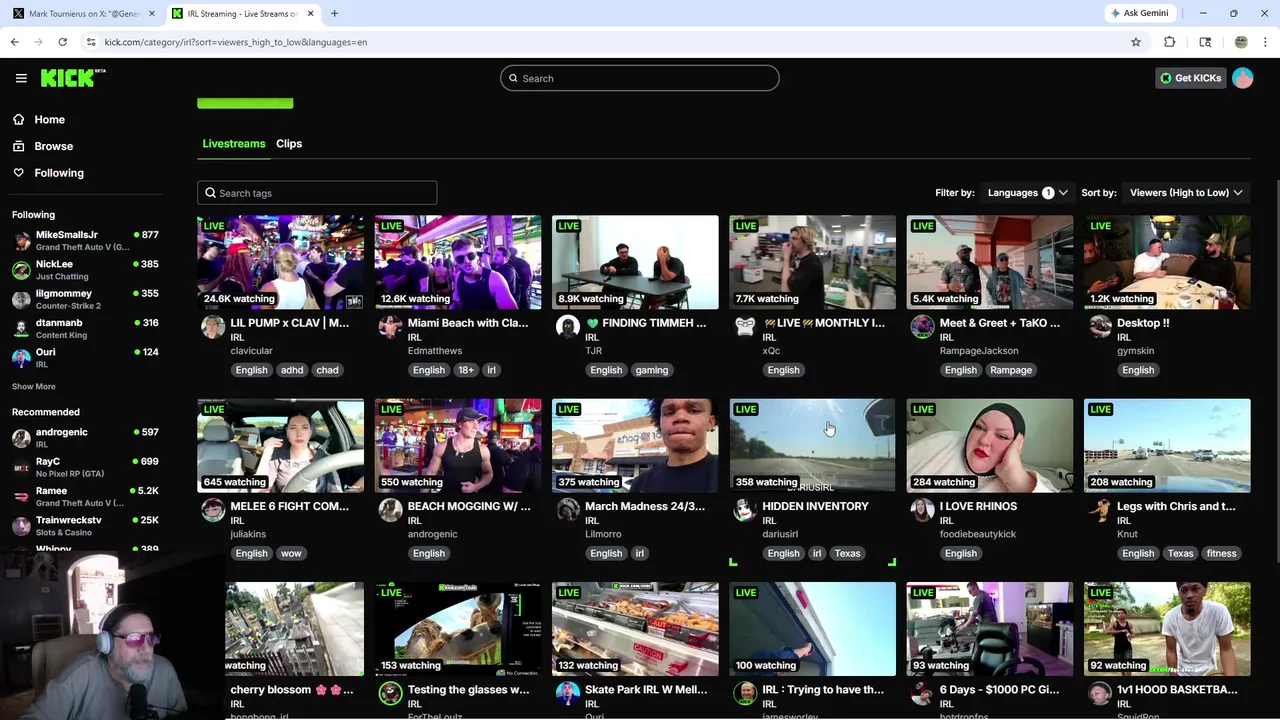Open the hamburger sidebar menu
The height and width of the screenshot is (720, 1280).
coord(21,78)
